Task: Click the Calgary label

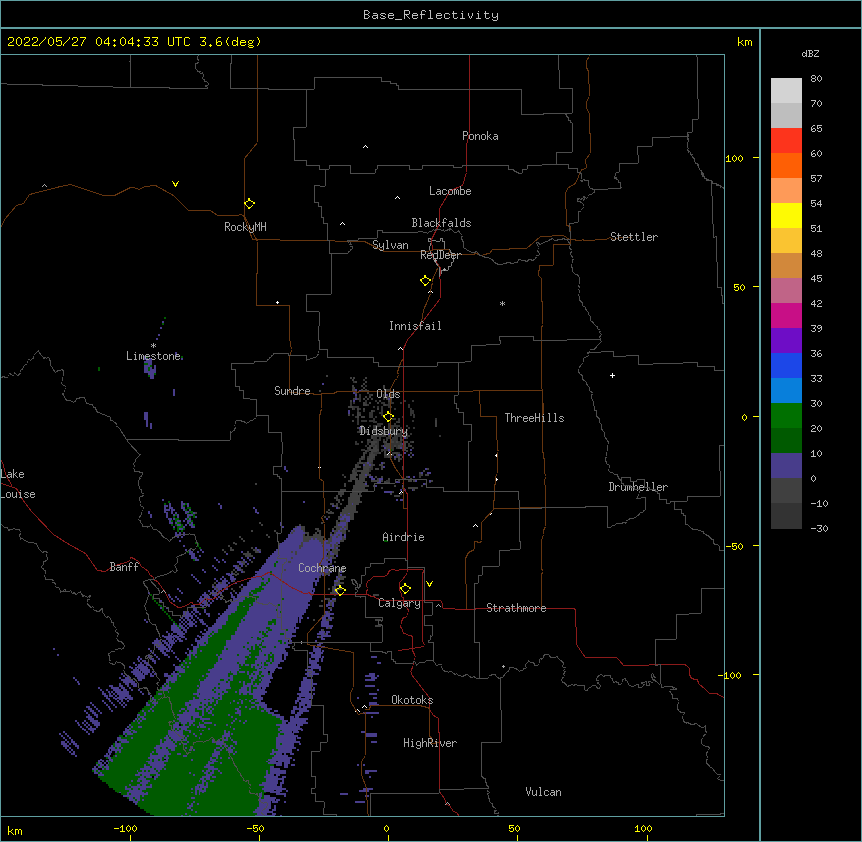Action: coord(399,603)
